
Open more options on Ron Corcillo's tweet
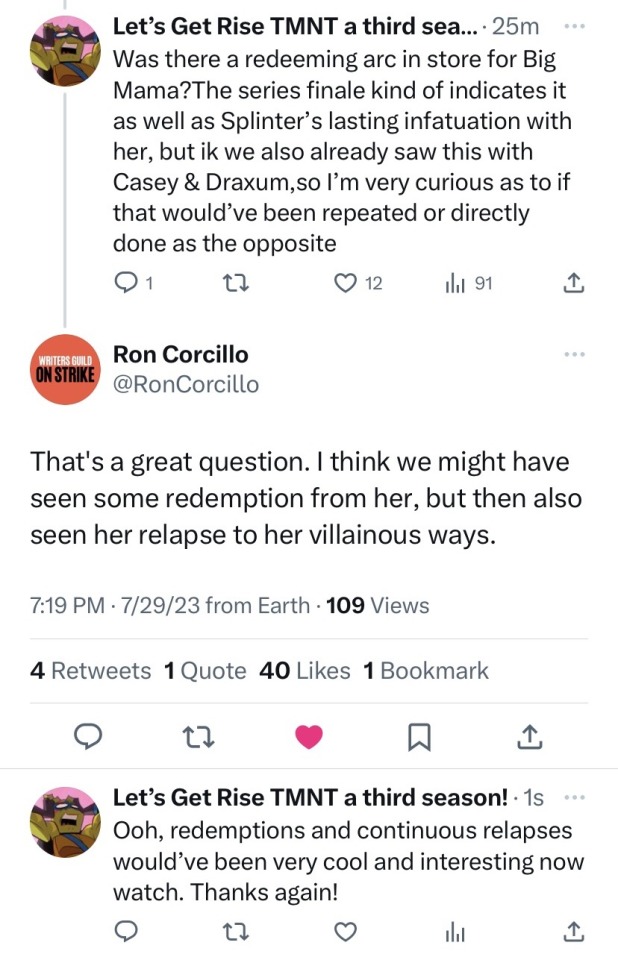pyautogui.click(x=573, y=355)
